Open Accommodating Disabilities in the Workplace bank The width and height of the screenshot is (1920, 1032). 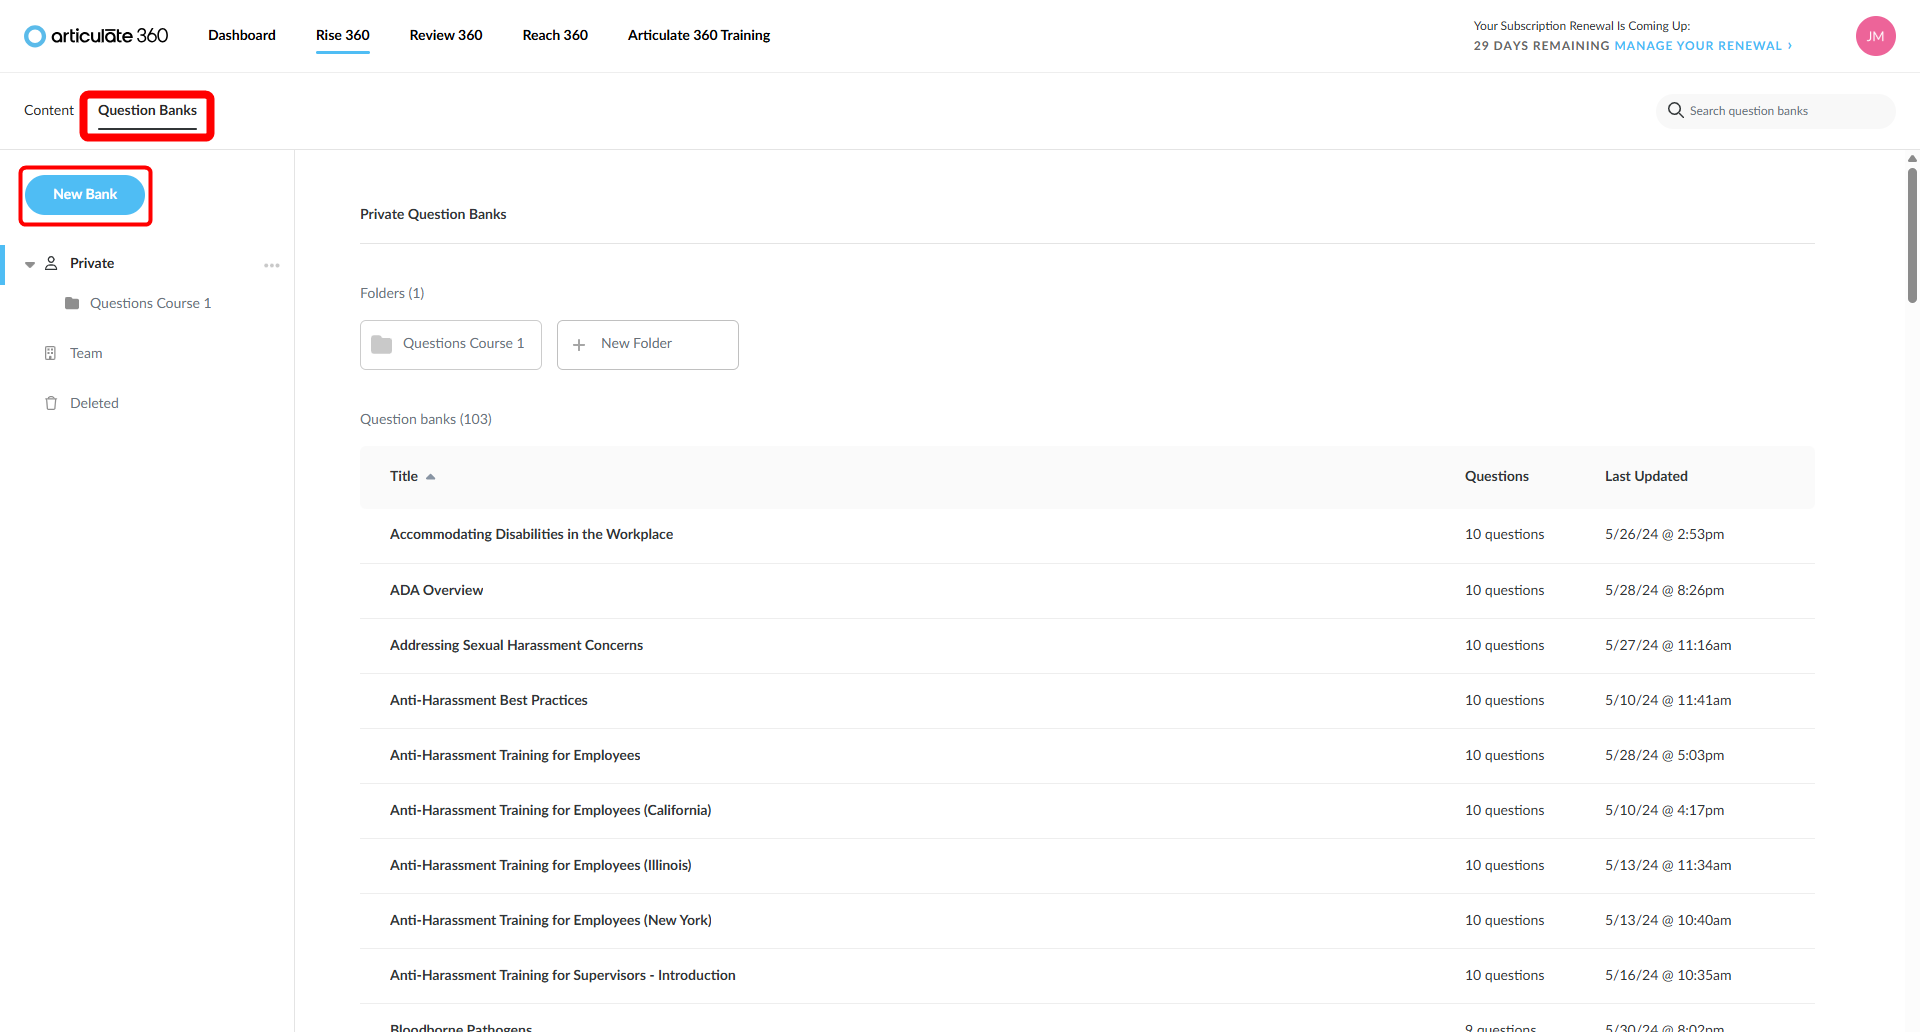[531, 534]
